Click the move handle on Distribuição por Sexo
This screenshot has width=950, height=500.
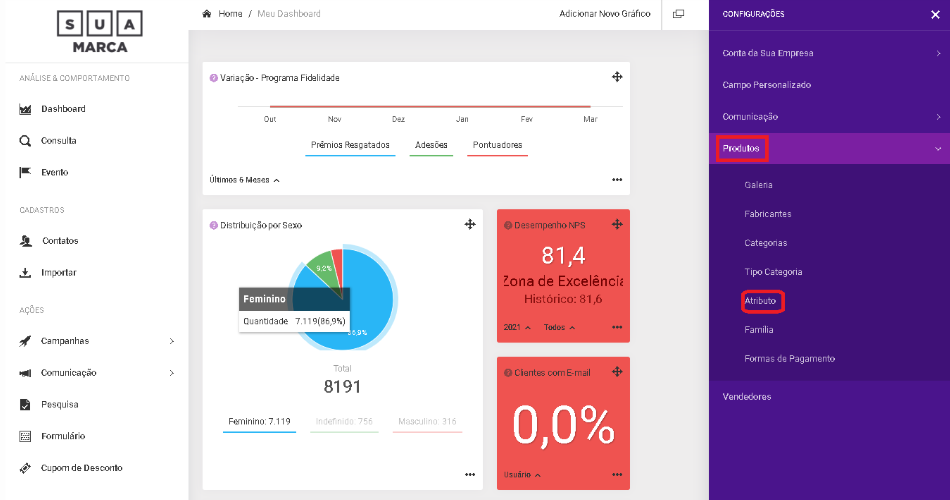click(469, 225)
